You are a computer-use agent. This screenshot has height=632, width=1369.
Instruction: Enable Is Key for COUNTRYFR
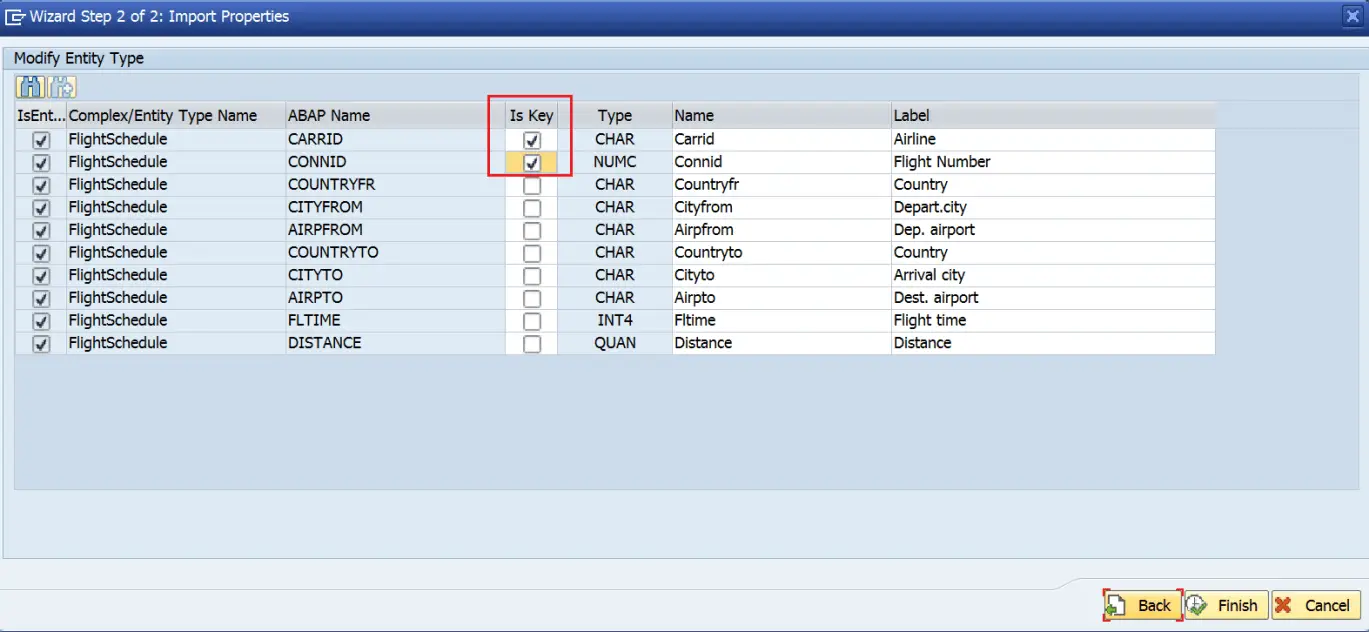coord(532,185)
